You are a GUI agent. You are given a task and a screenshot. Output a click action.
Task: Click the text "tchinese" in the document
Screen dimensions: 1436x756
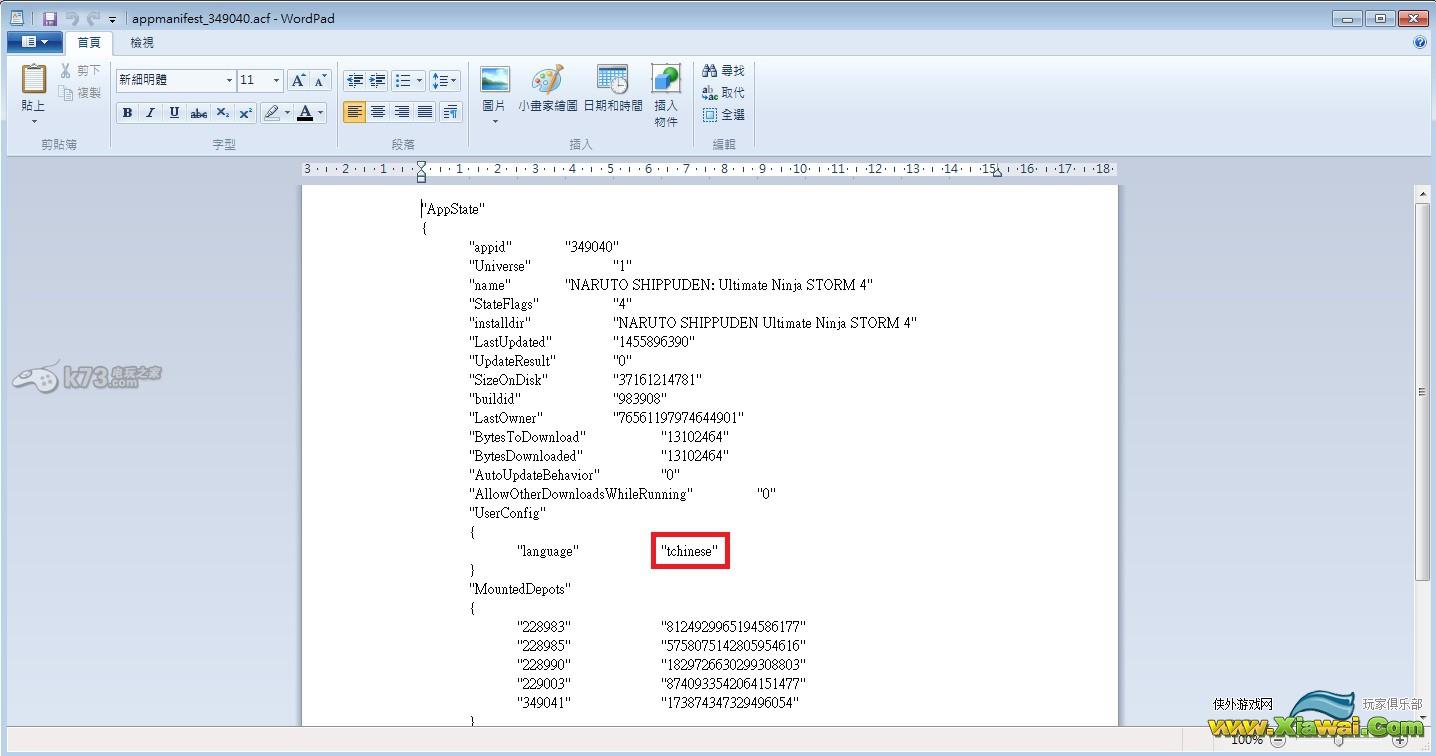[689, 551]
